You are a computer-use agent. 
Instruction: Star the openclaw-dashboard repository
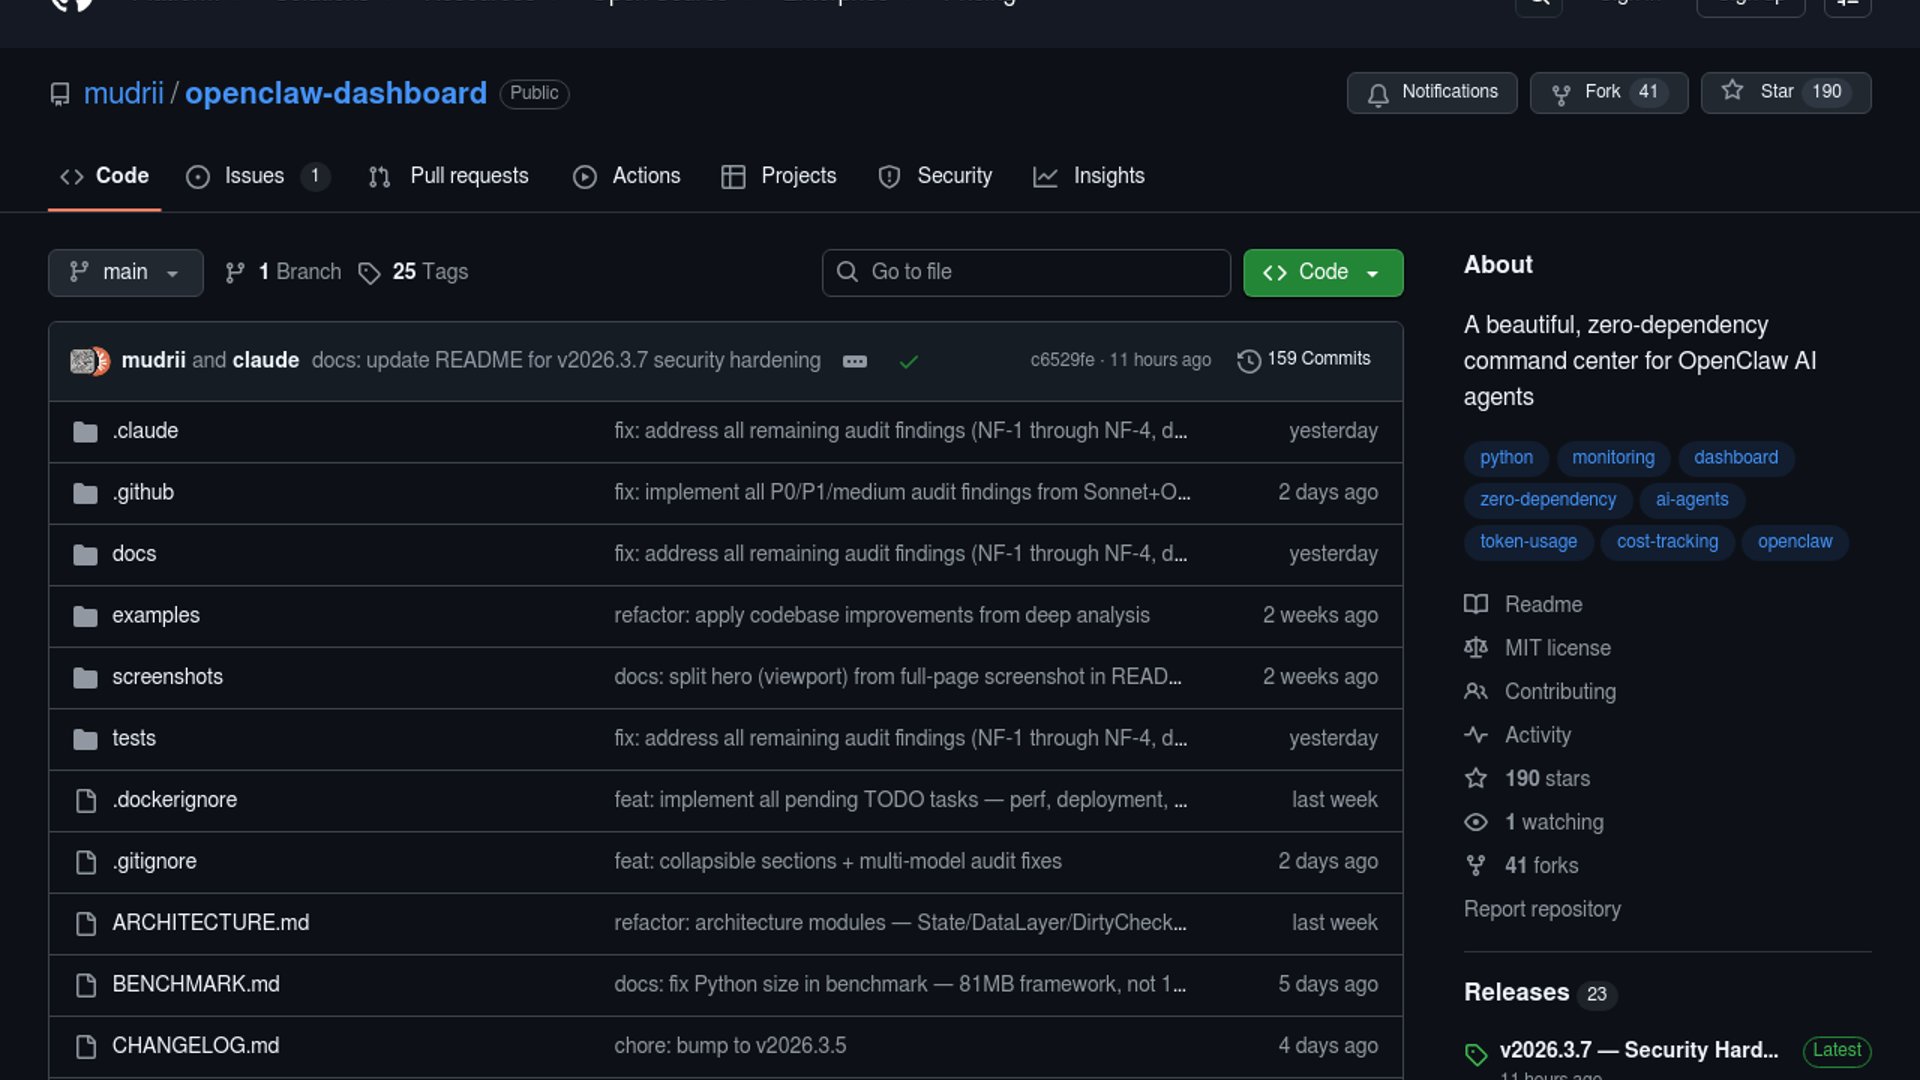click(x=1785, y=92)
